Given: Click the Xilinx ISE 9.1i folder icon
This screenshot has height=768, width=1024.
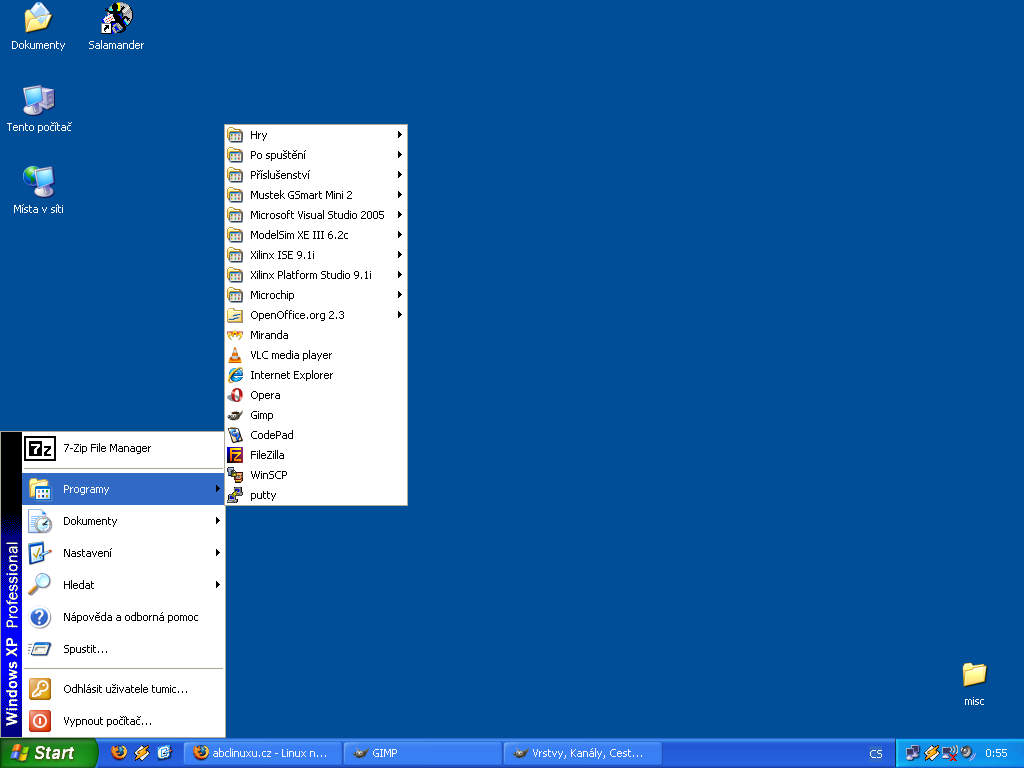Looking at the screenshot, I should click(235, 255).
